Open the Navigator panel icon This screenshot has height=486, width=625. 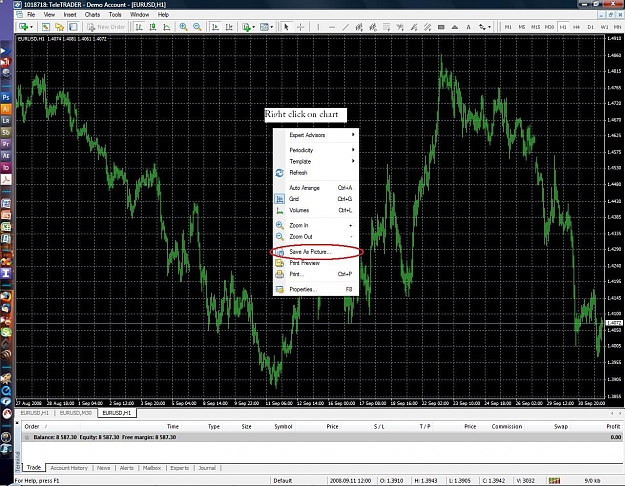pyautogui.click(x=59, y=27)
